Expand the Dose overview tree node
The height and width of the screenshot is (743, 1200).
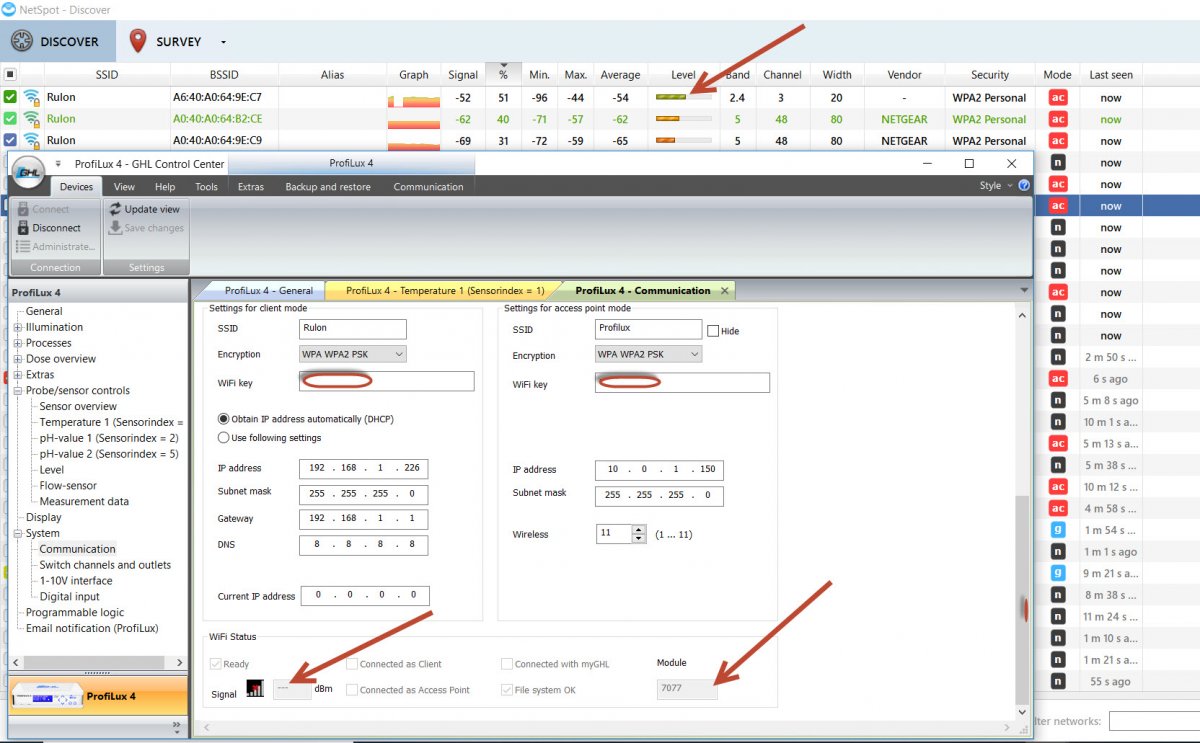18,359
